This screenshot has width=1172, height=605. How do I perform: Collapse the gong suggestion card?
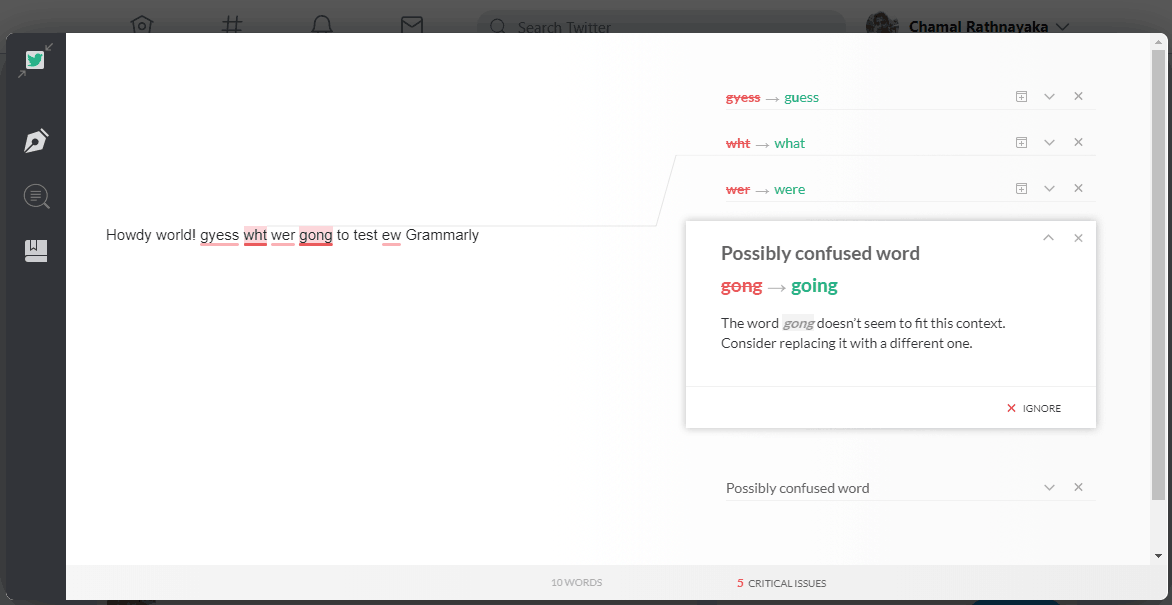tap(1048, 238)
